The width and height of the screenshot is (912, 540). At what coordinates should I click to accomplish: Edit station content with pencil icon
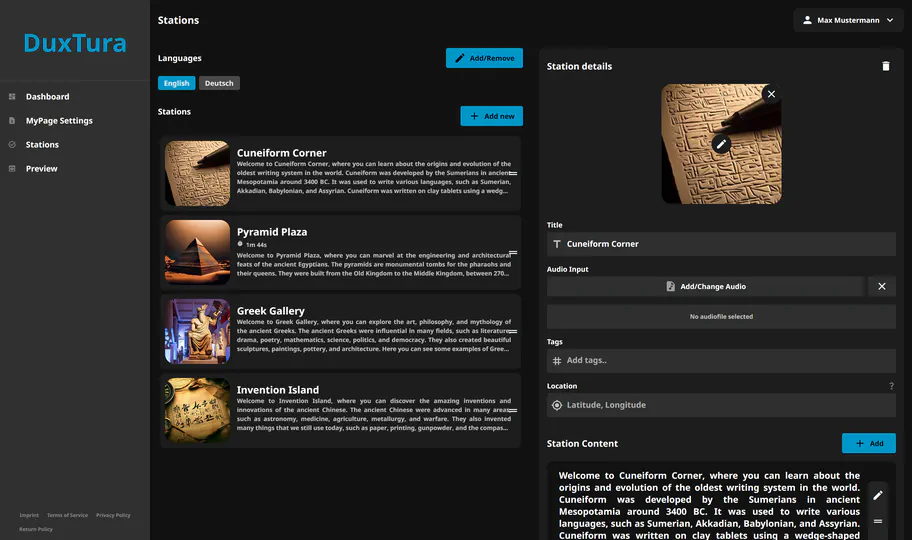[x=878, y=495]
